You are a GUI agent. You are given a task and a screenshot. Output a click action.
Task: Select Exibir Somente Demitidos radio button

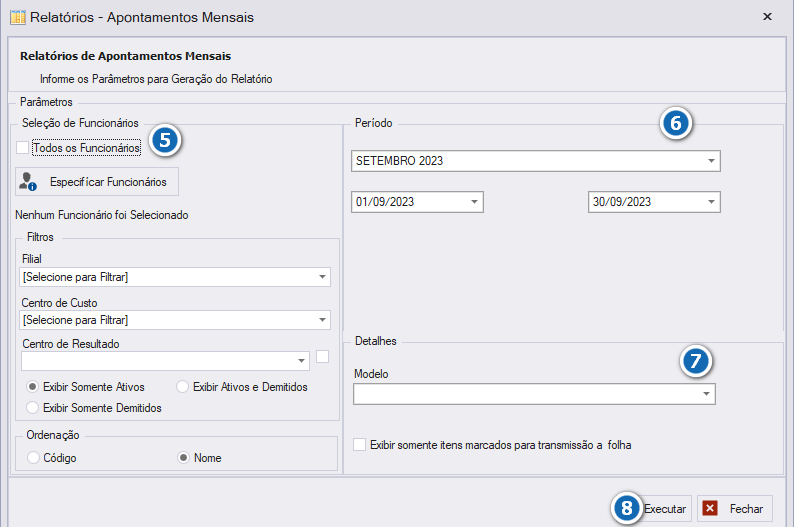tap(32, 408)
